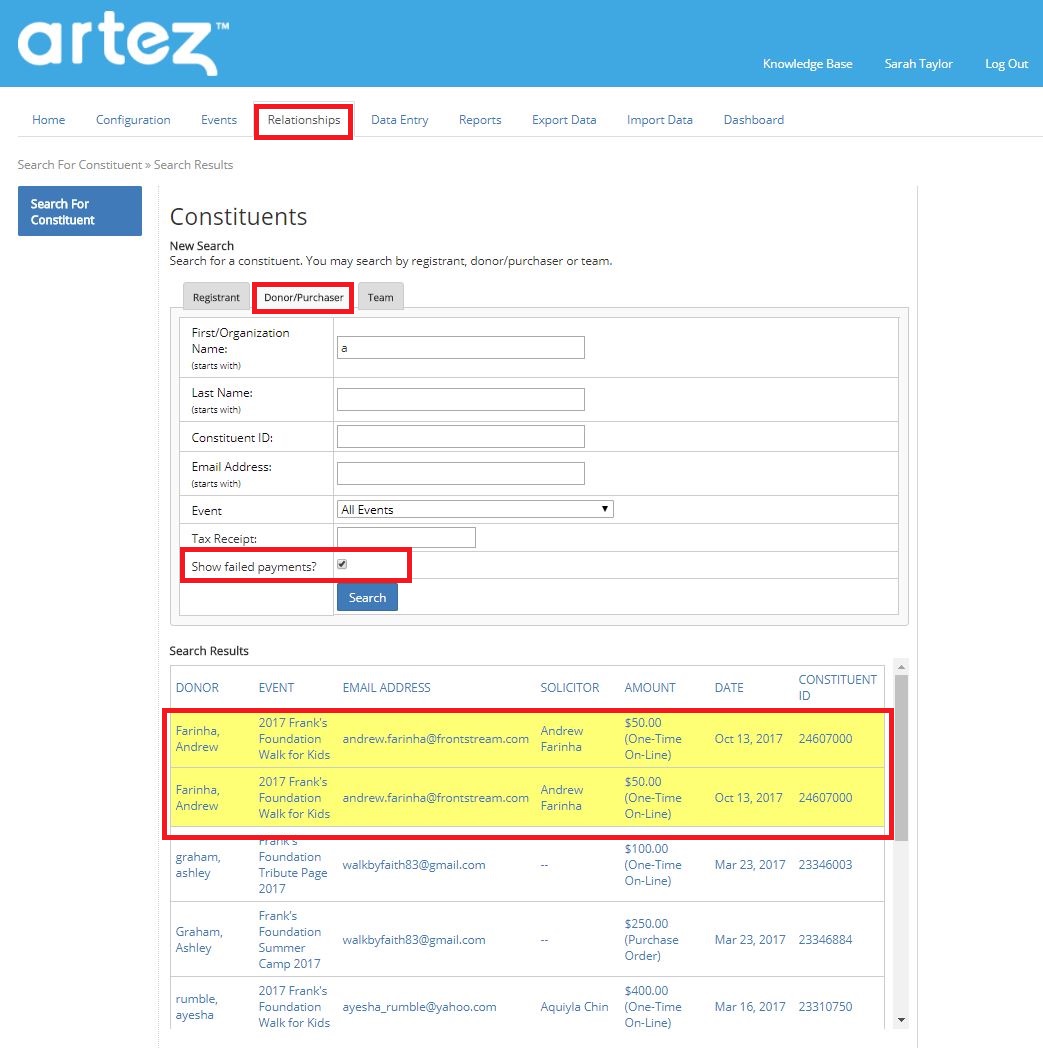Switch to the Team tab
Image resolution: width=1043 pixels, height=1048 pixels.
380,297
